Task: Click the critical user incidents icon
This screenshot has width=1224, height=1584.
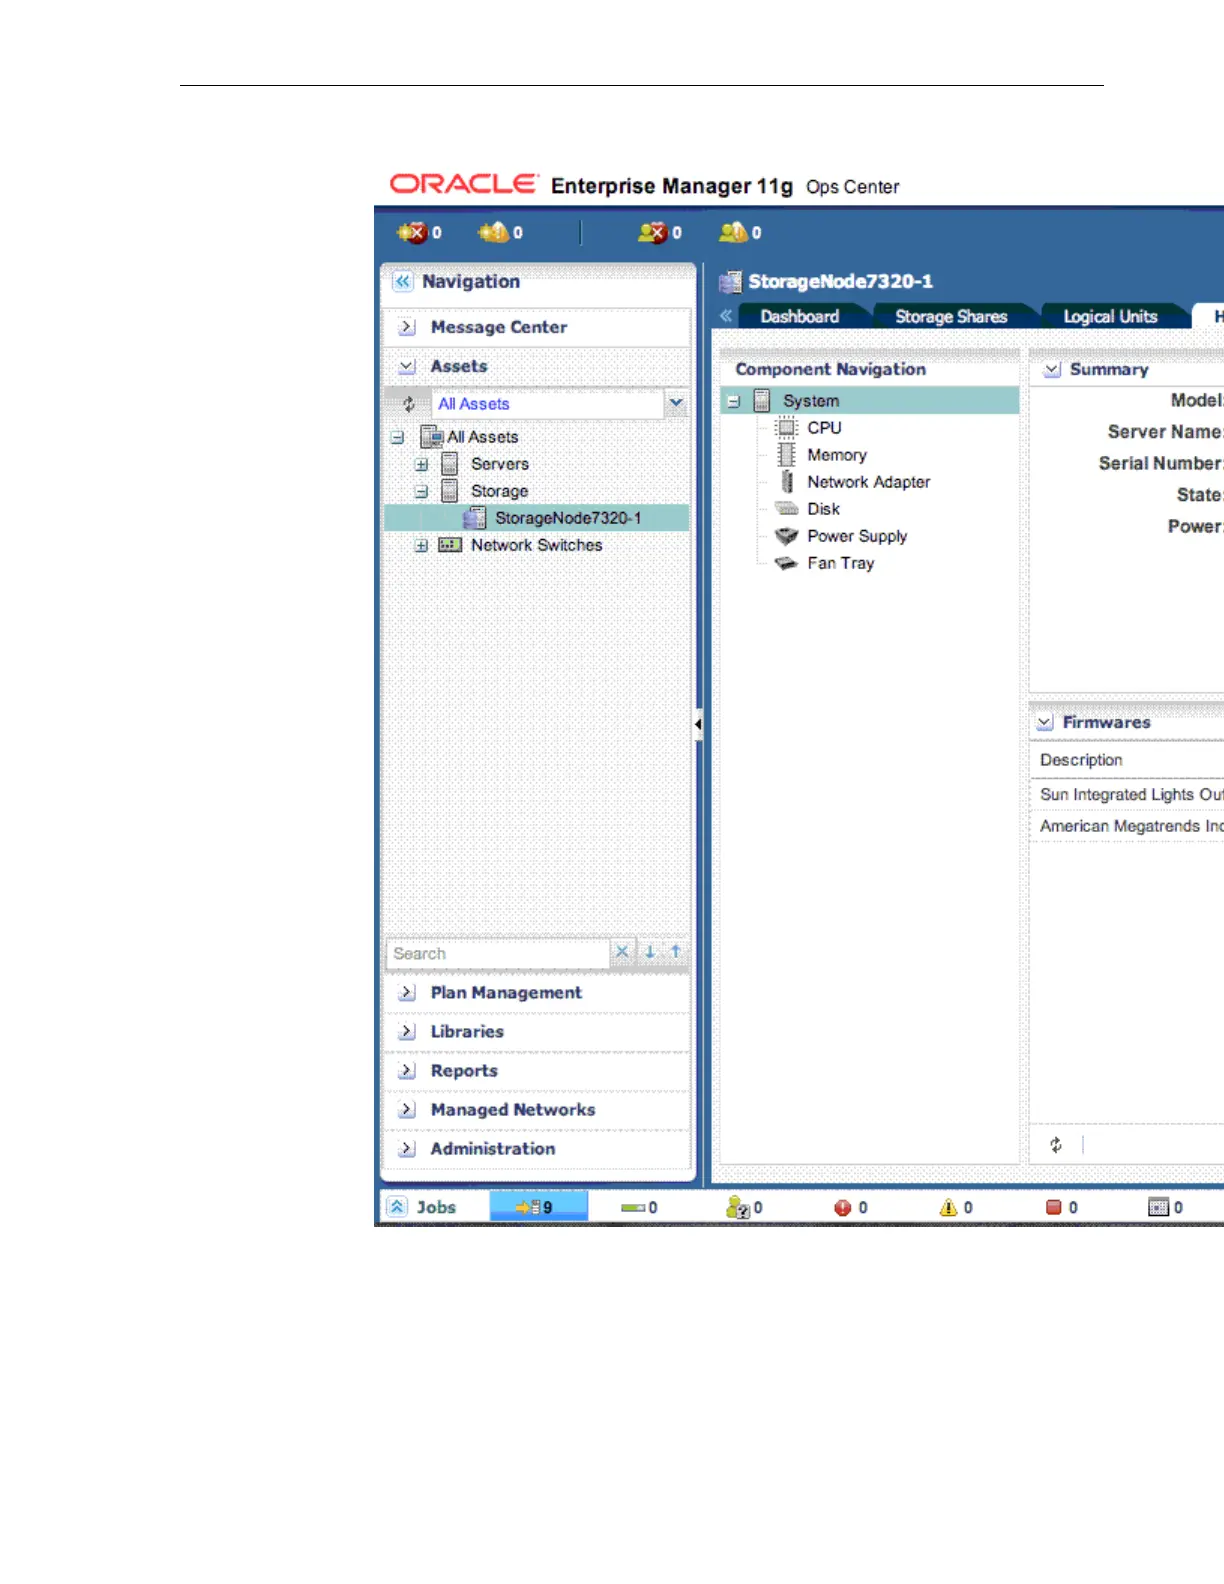Action: 652,232
